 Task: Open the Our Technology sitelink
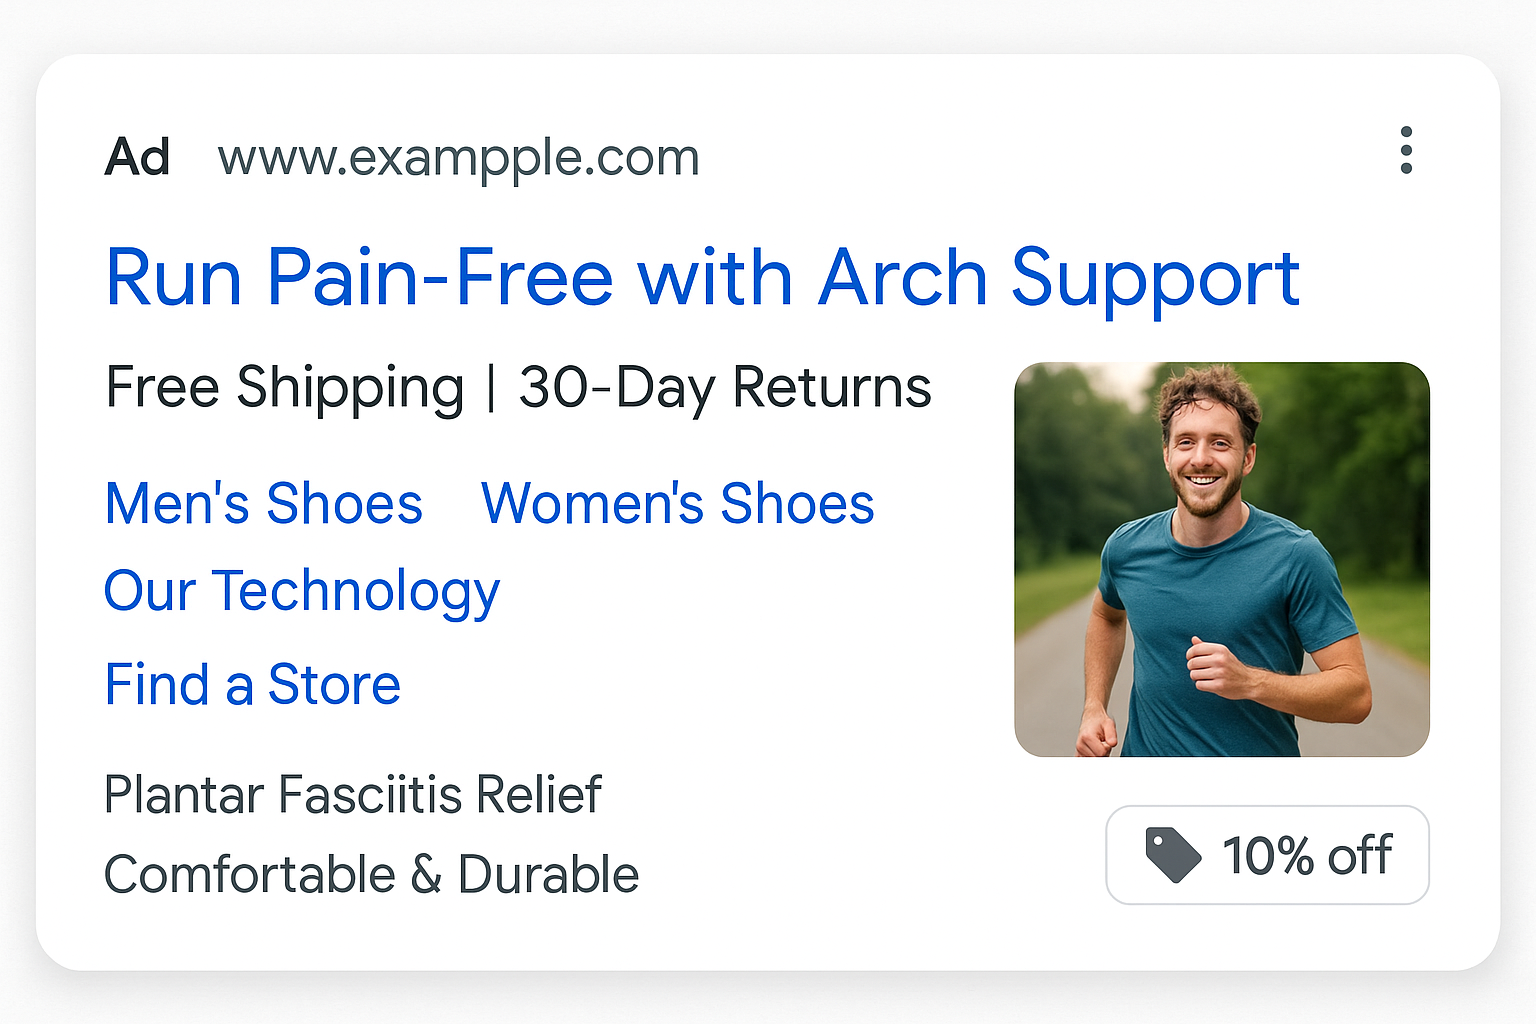pyautogui.click(x=302, y=592)
